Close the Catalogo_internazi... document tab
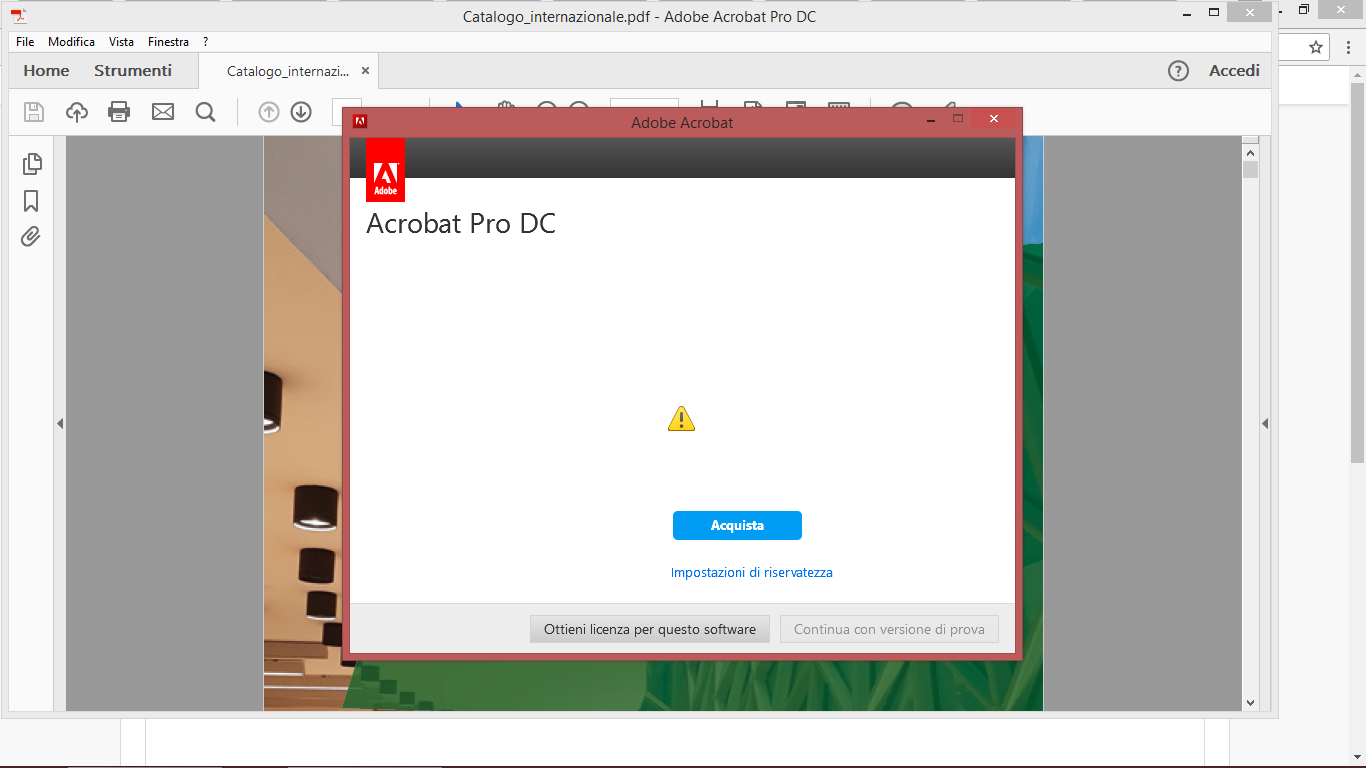This screenshot has height=768, width=1366. 365,71
